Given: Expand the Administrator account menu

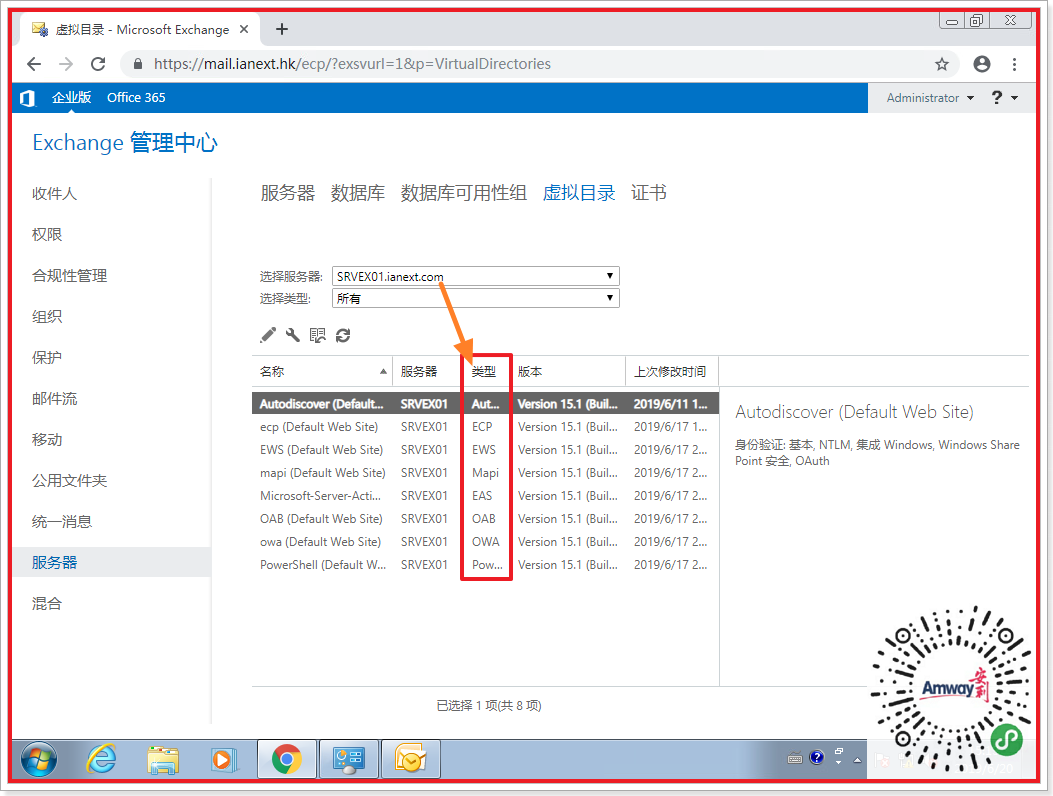Looking at the screenshot, I should pyautogui.click(x=930, y=98).
